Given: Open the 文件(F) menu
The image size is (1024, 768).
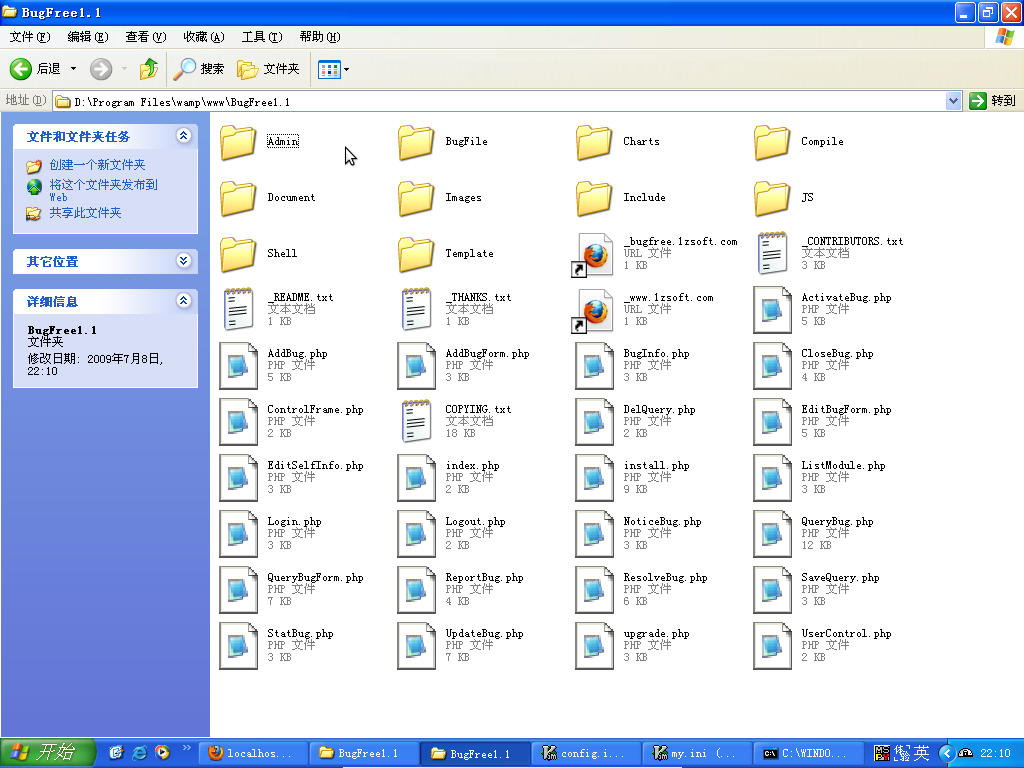Looking at the screenshot, I should (x=29, y=37).
